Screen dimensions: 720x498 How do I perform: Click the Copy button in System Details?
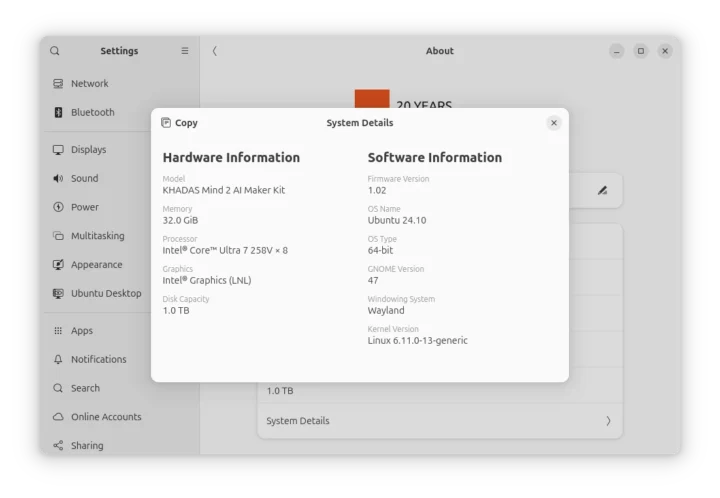click(x=179, y=123)
